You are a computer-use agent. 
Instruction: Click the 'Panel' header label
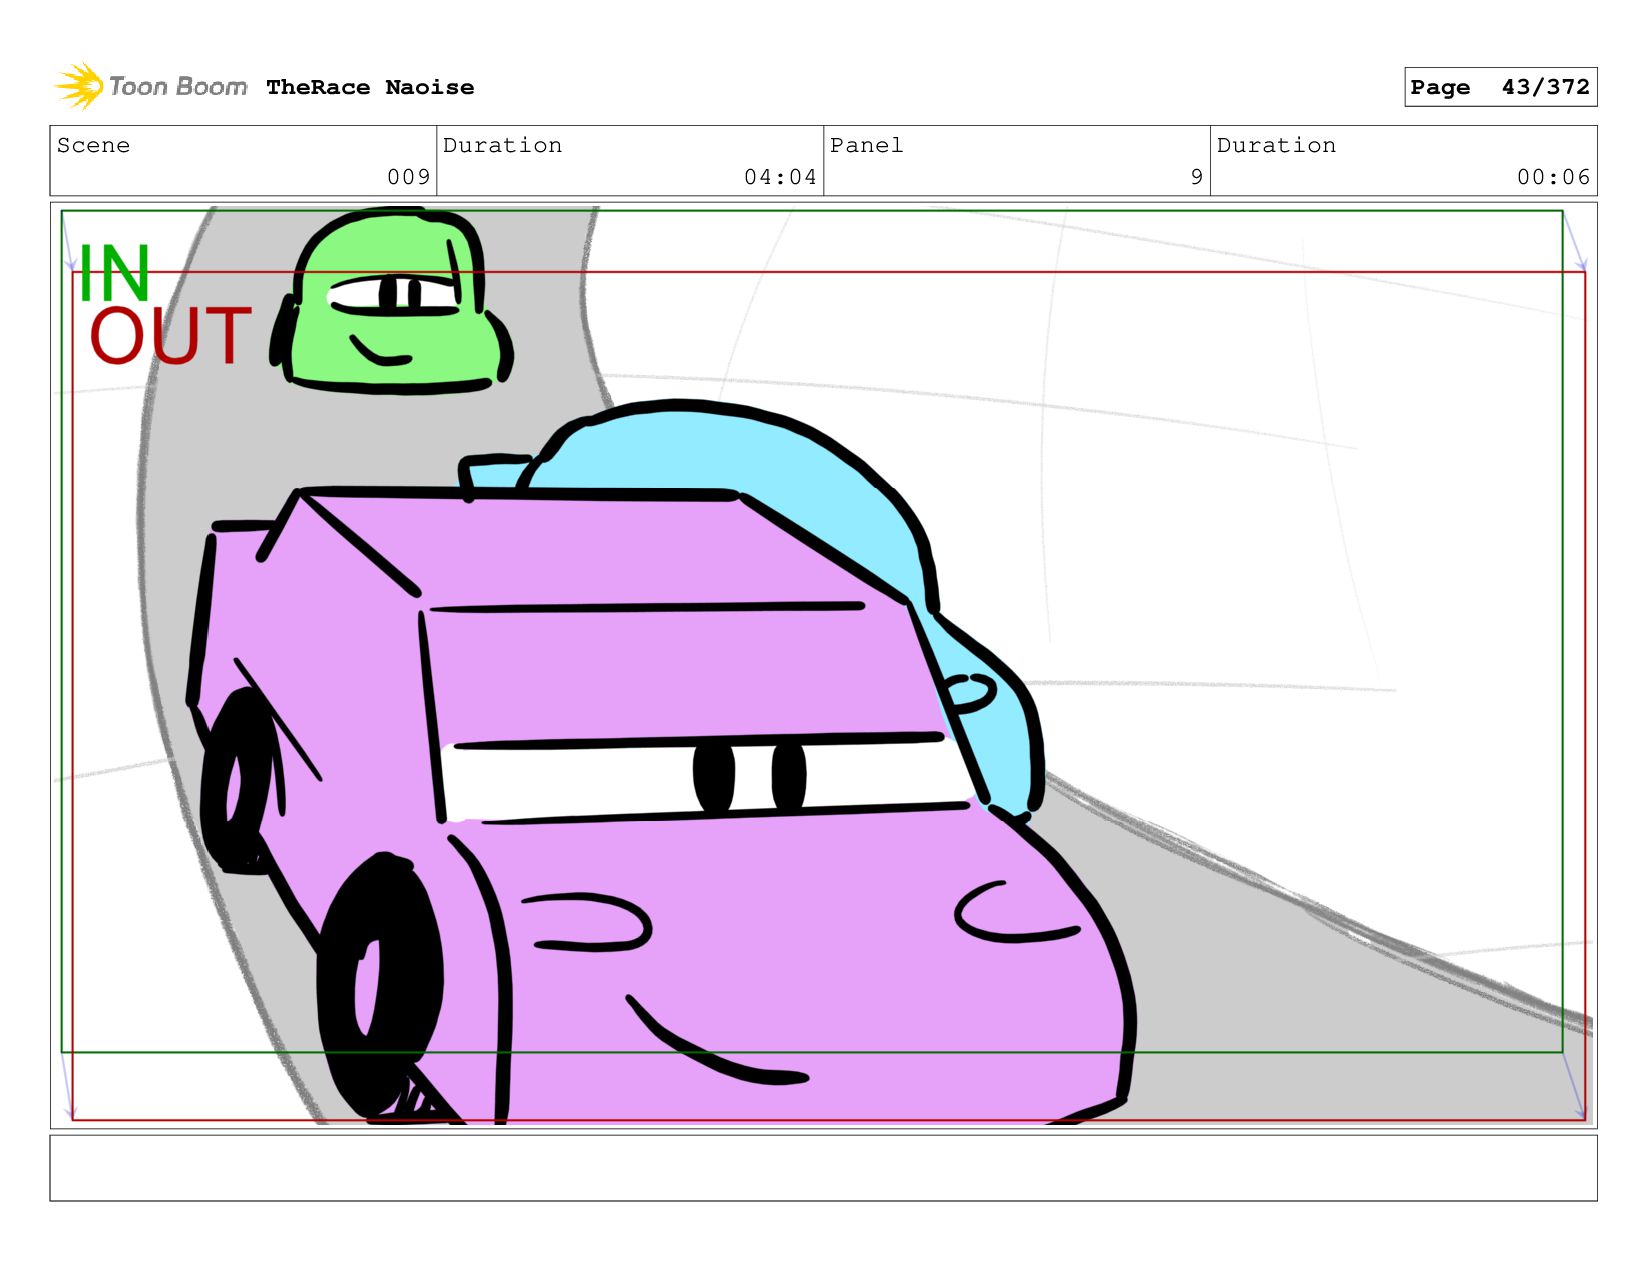pyautogui.click(x=867, y=145)
